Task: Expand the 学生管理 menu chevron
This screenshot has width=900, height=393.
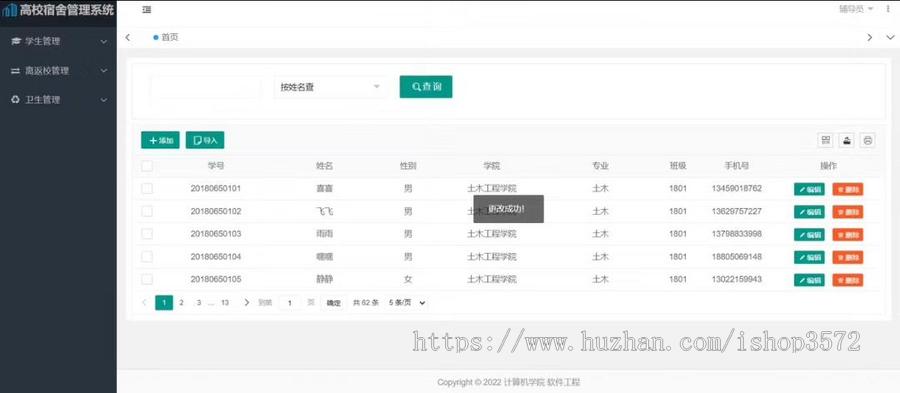Action: [103, 41]
